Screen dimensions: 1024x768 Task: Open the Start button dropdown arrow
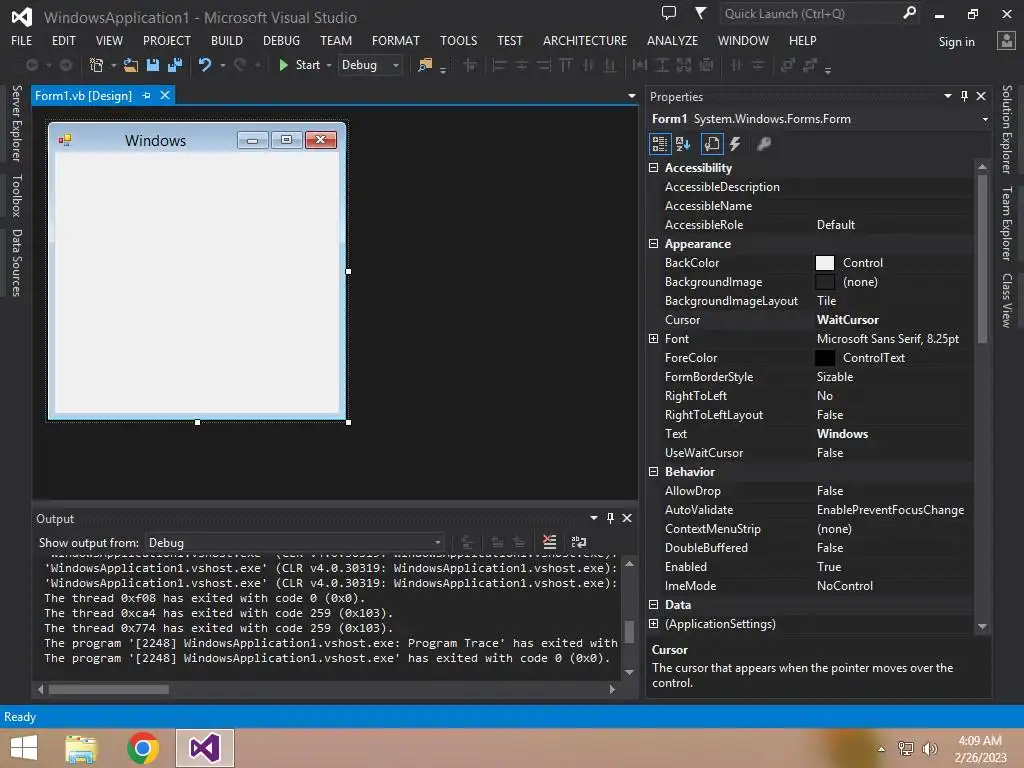point(328,65)
